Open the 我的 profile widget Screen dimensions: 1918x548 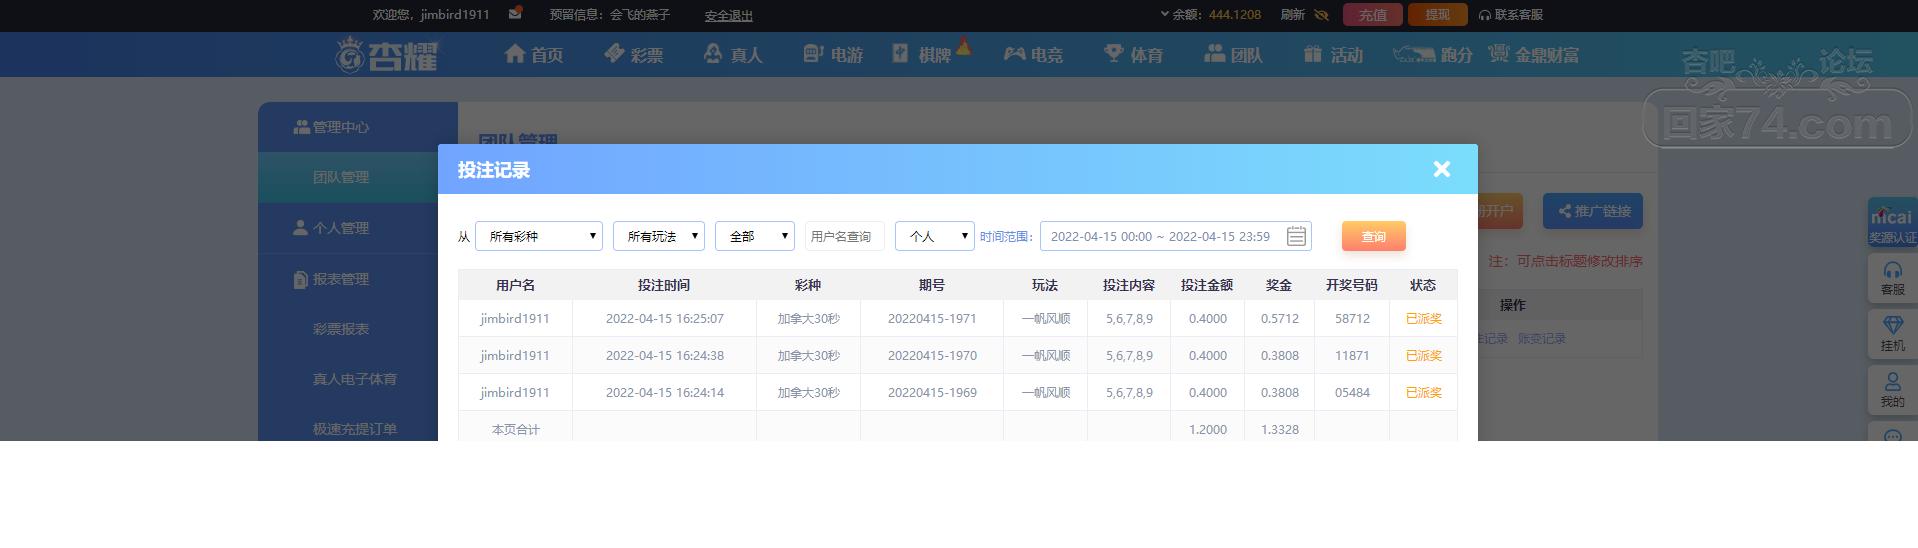click(1892, 390)
